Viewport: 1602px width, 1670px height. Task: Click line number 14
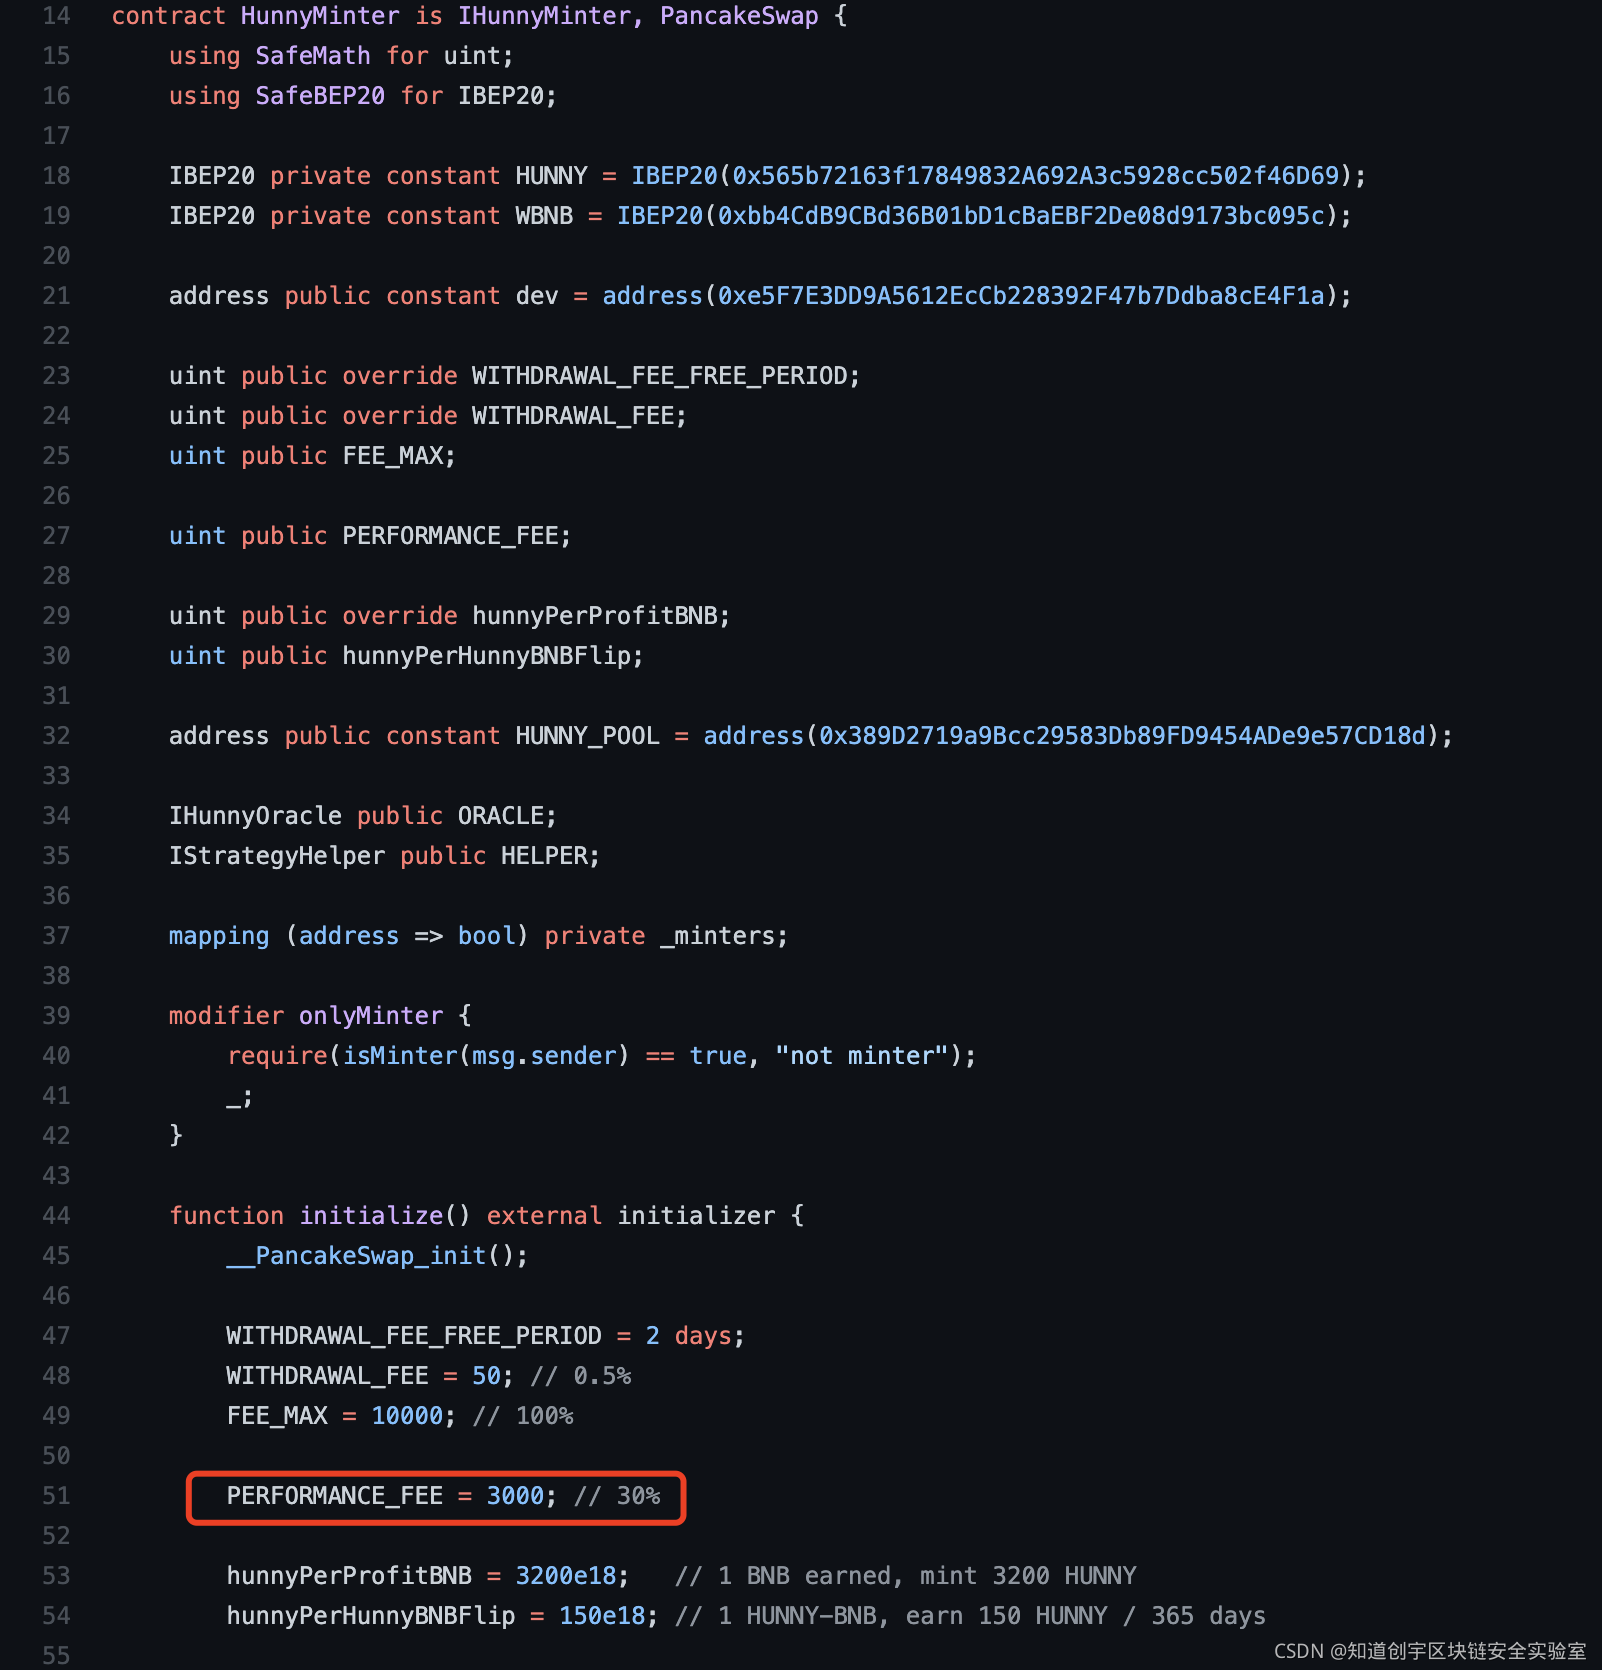pos(56,16)
